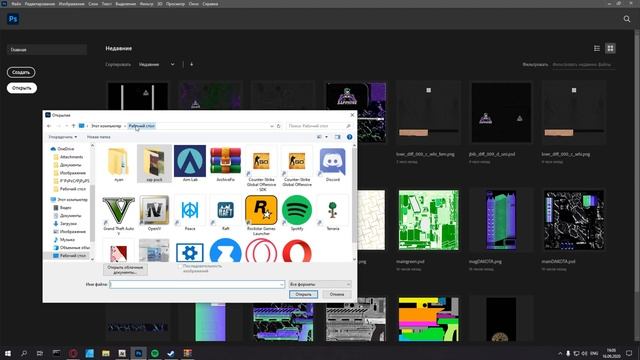Screen dimensions: 640x360
Task: Open the 'Фильтр' menu
Action: tap(146, 4)
